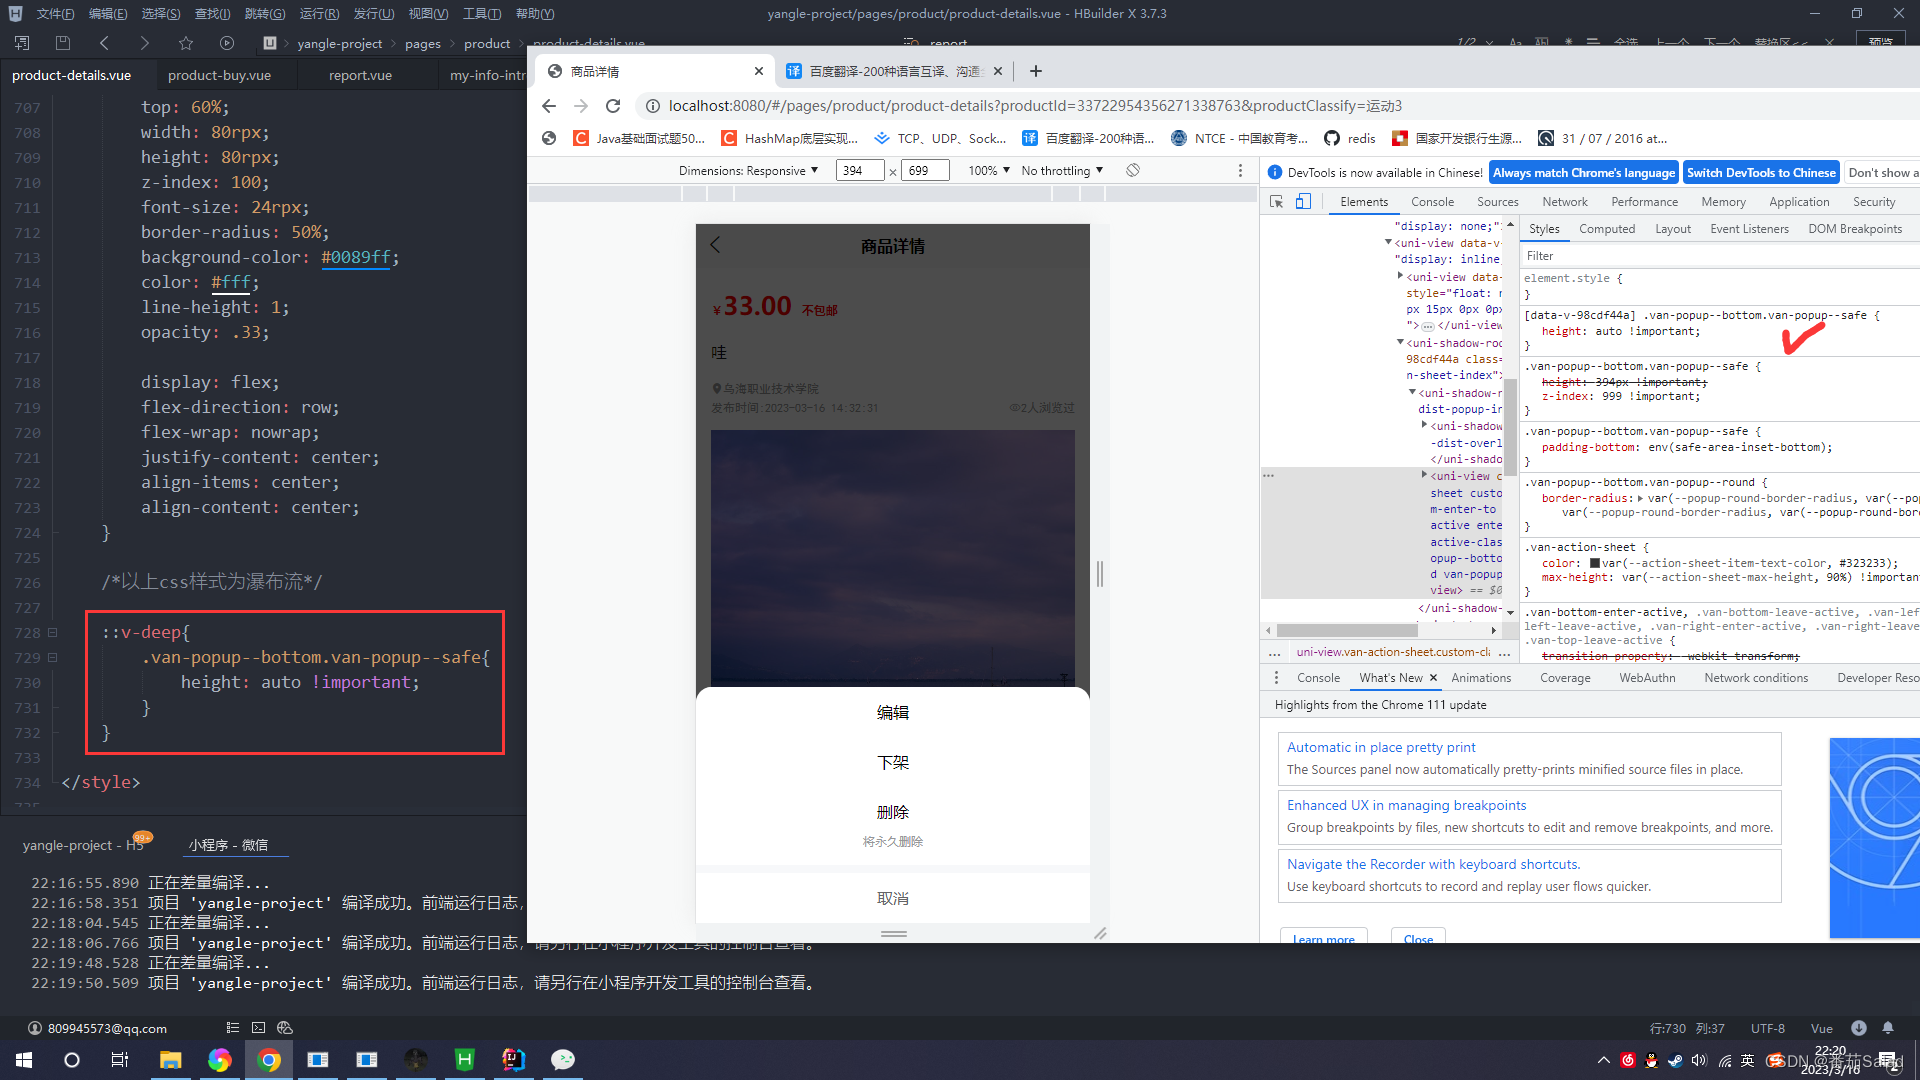Click the Save file icon in HBuilder
The height and width of the screenshot is (1080, 1920).
tap(62, 43)
